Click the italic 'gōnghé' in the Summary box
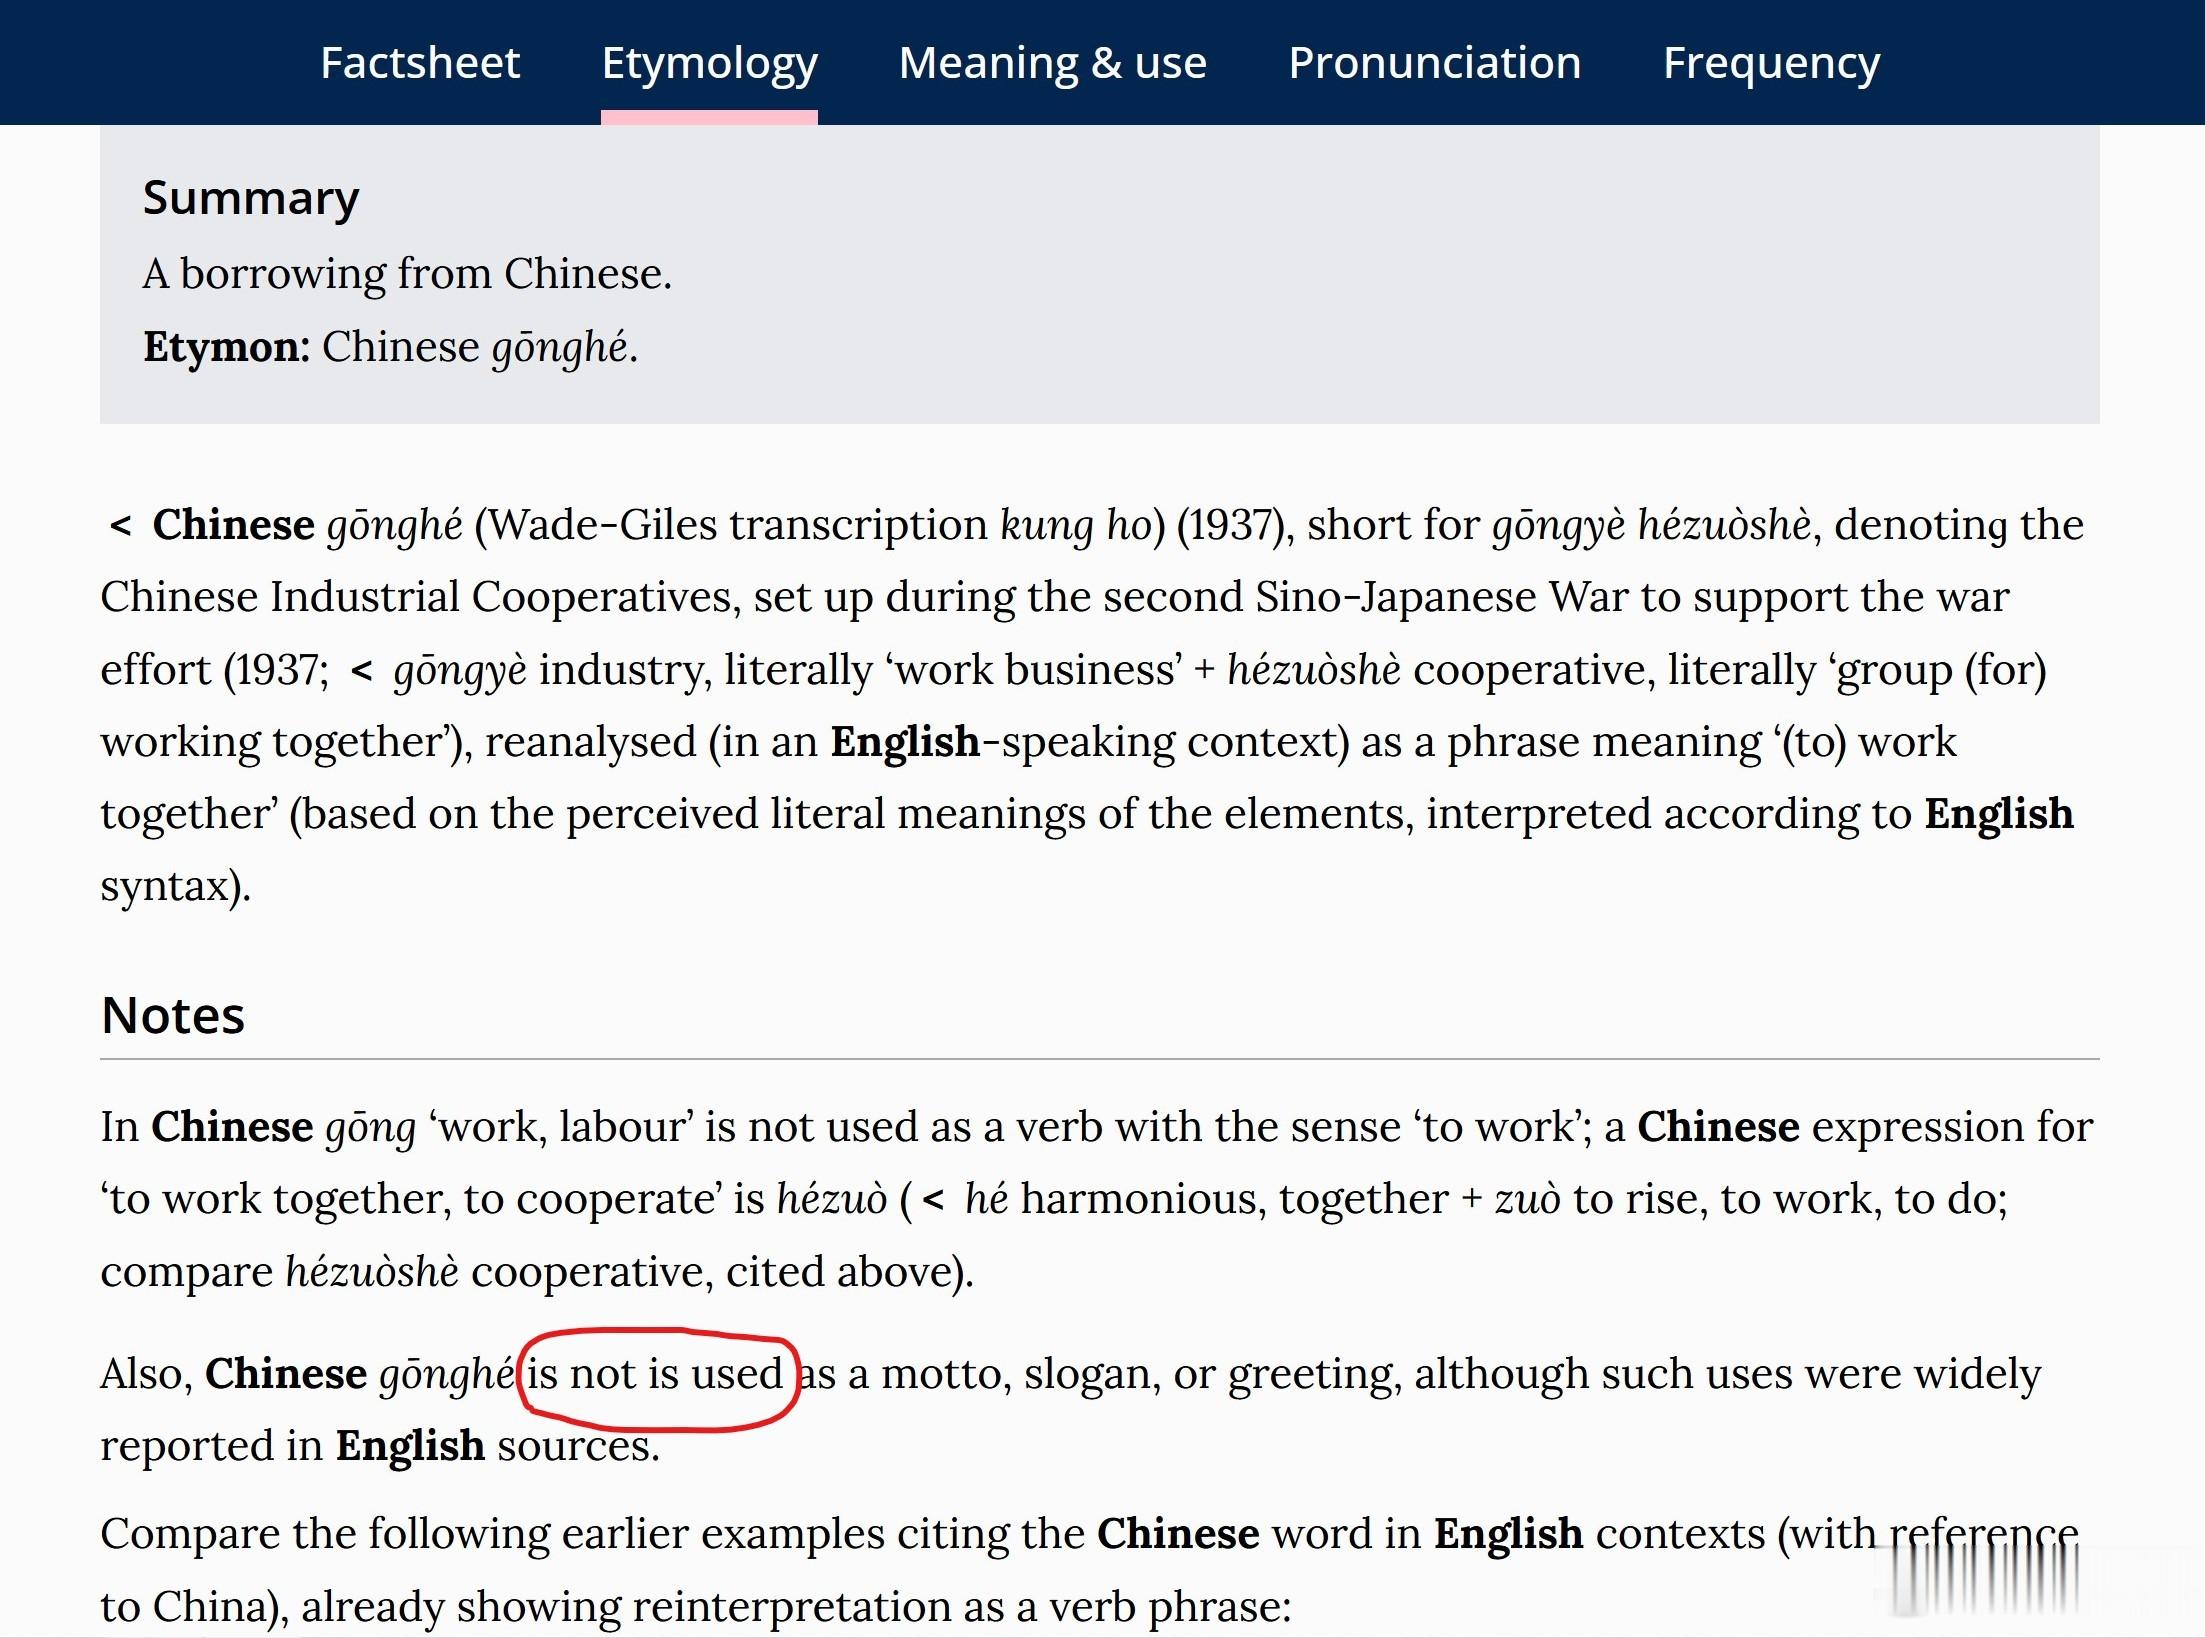This screenshot has width=2205, height=1638. [x=560, y=349]
